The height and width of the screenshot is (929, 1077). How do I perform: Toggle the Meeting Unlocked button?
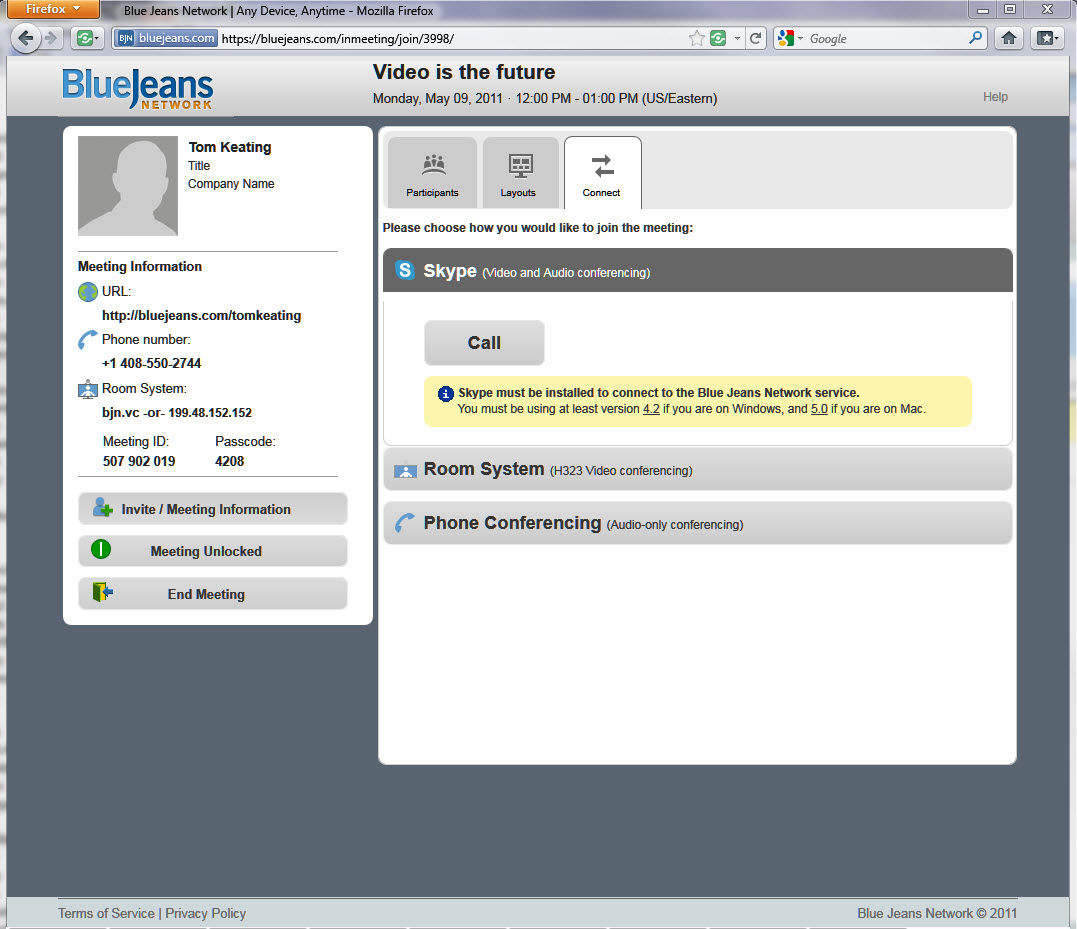tap(212, 551)
